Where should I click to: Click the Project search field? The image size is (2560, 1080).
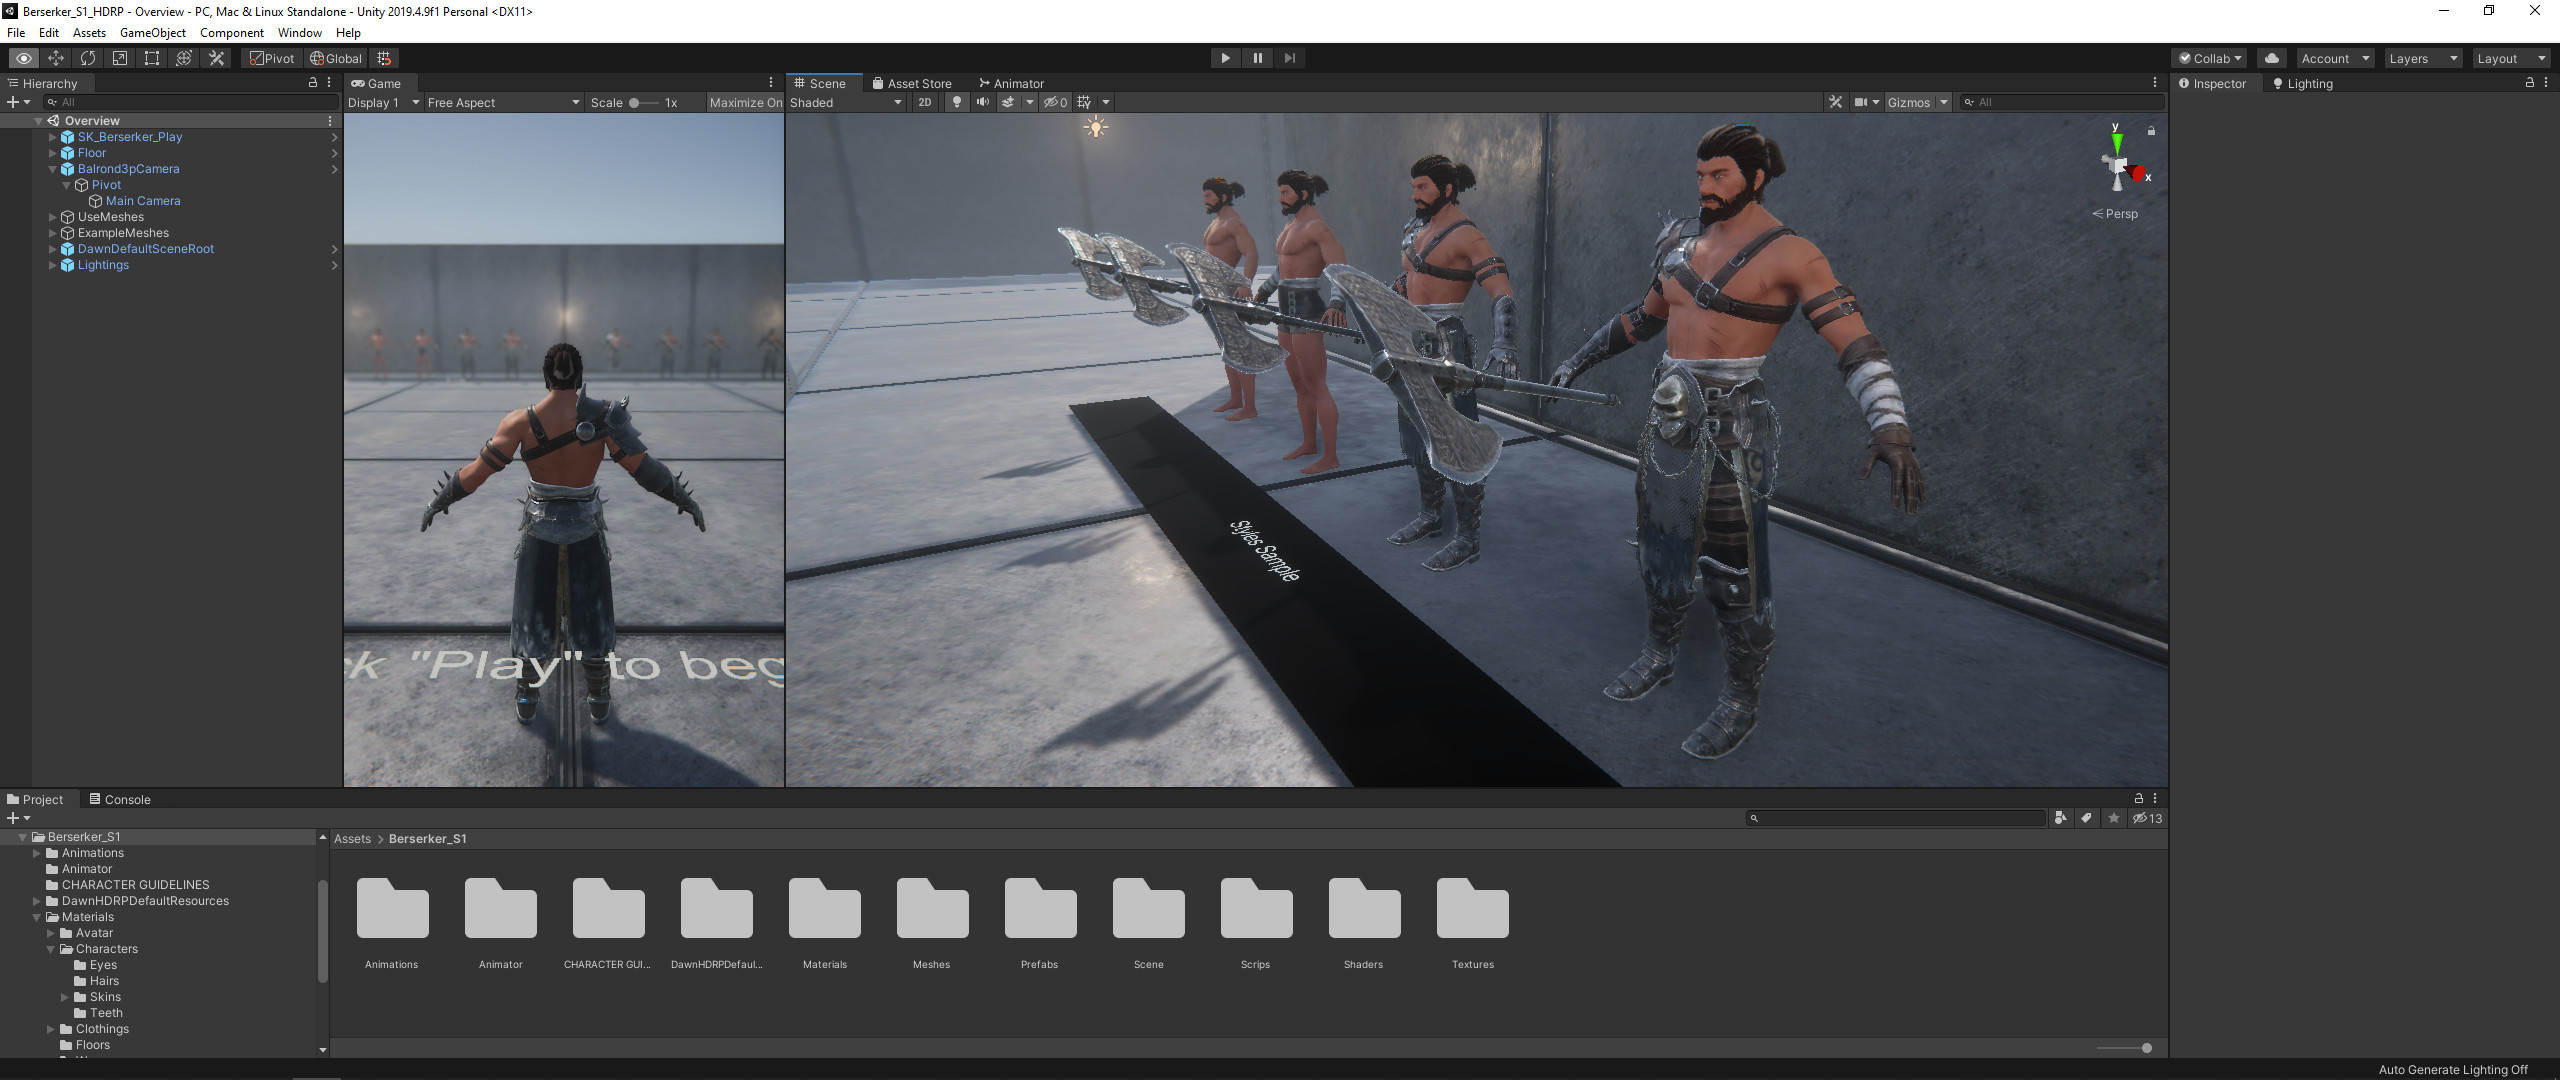(1896, 818)
